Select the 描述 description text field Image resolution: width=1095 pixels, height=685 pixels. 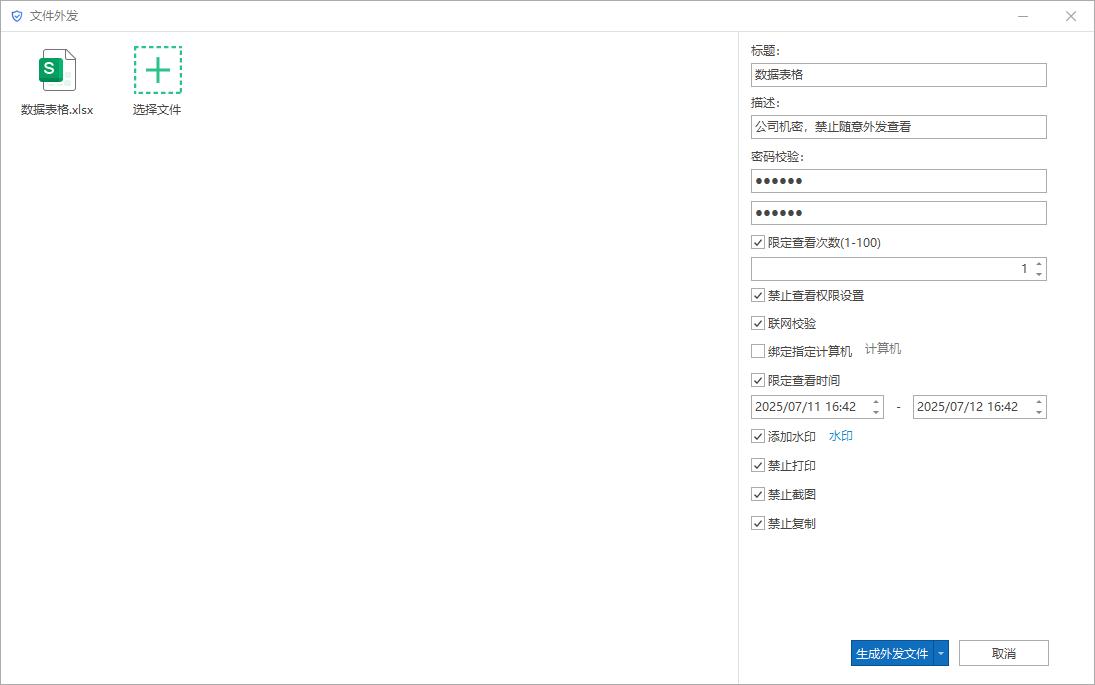point(897,126)
